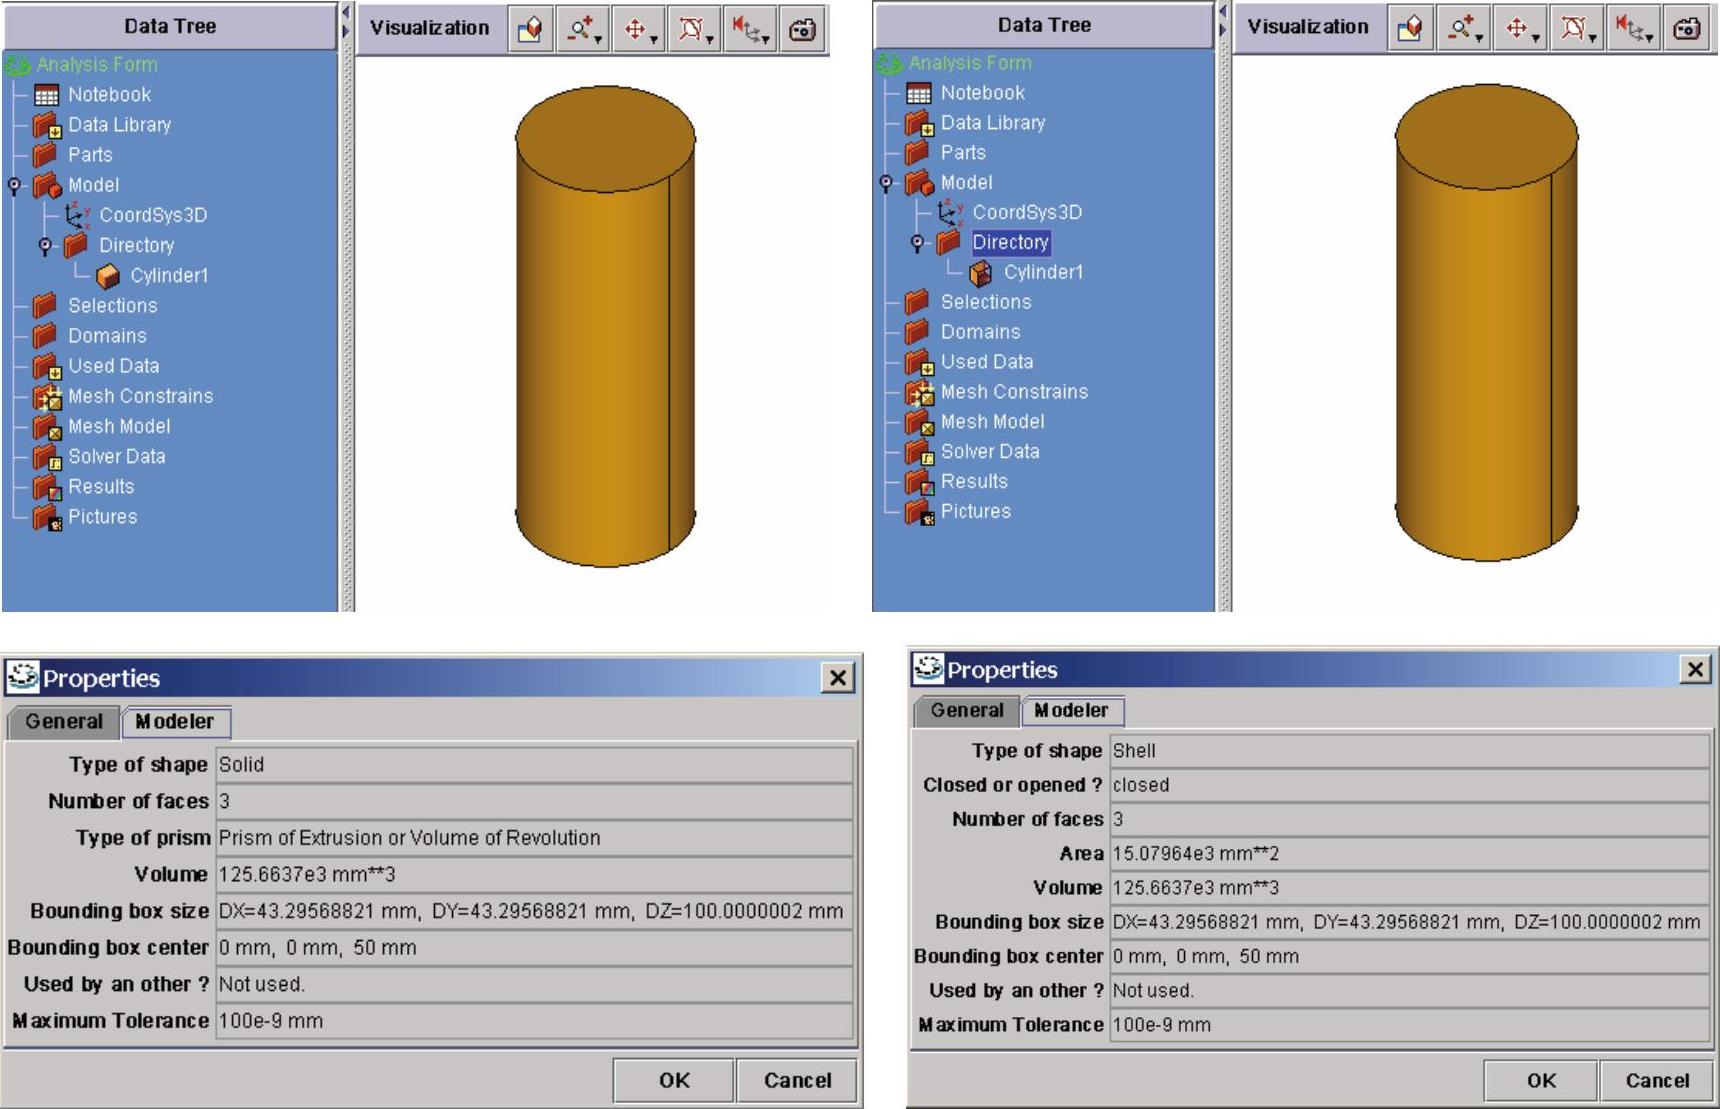Open the General tab in Solid Properties dialog

64,722
